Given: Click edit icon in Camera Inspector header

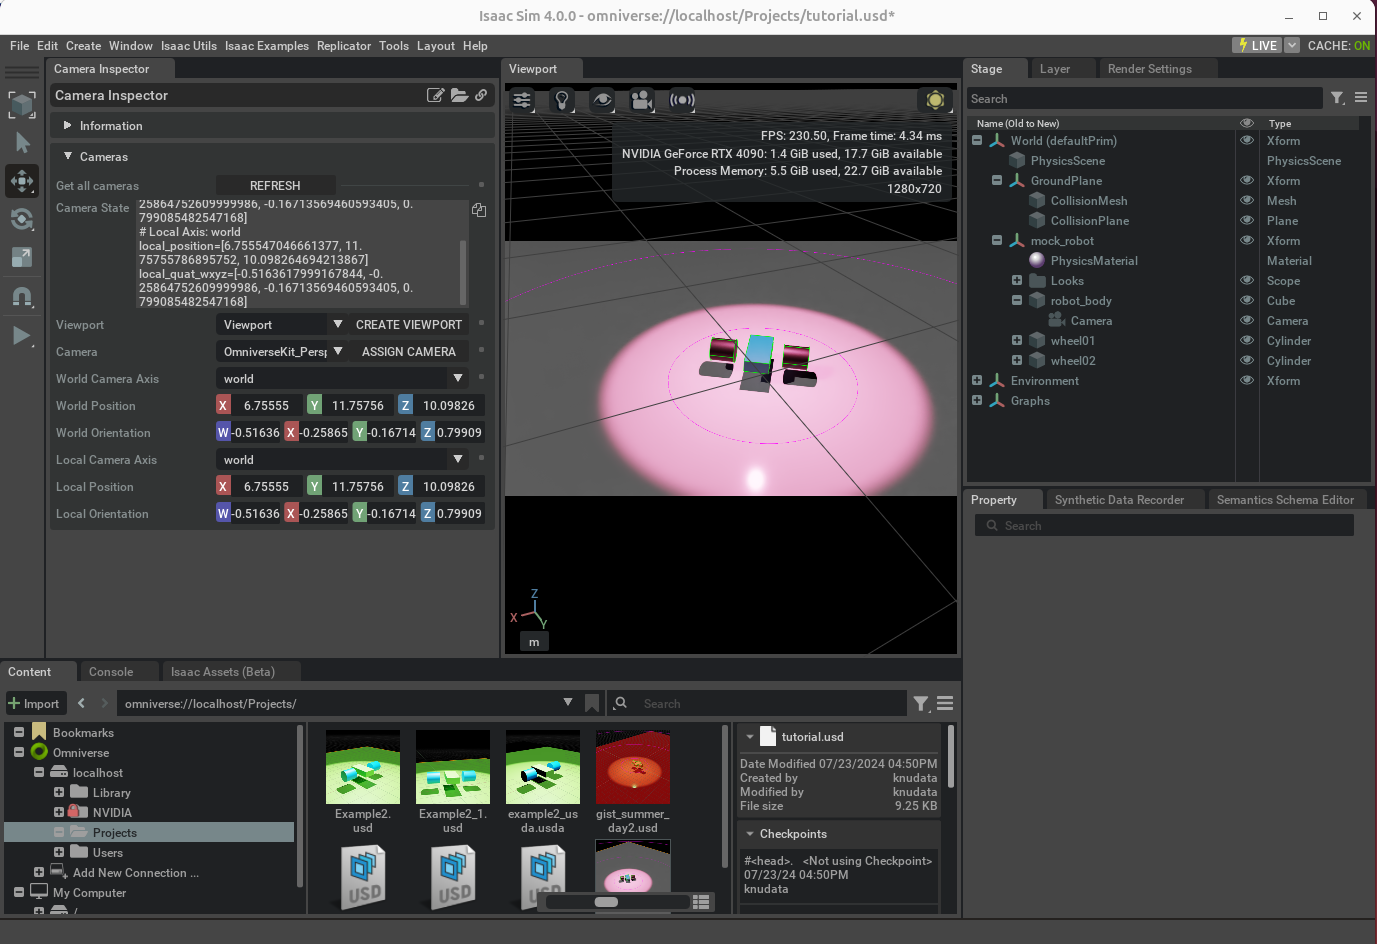Looking at the screenshot, I should pyautogui.click(x=435, y=95).
